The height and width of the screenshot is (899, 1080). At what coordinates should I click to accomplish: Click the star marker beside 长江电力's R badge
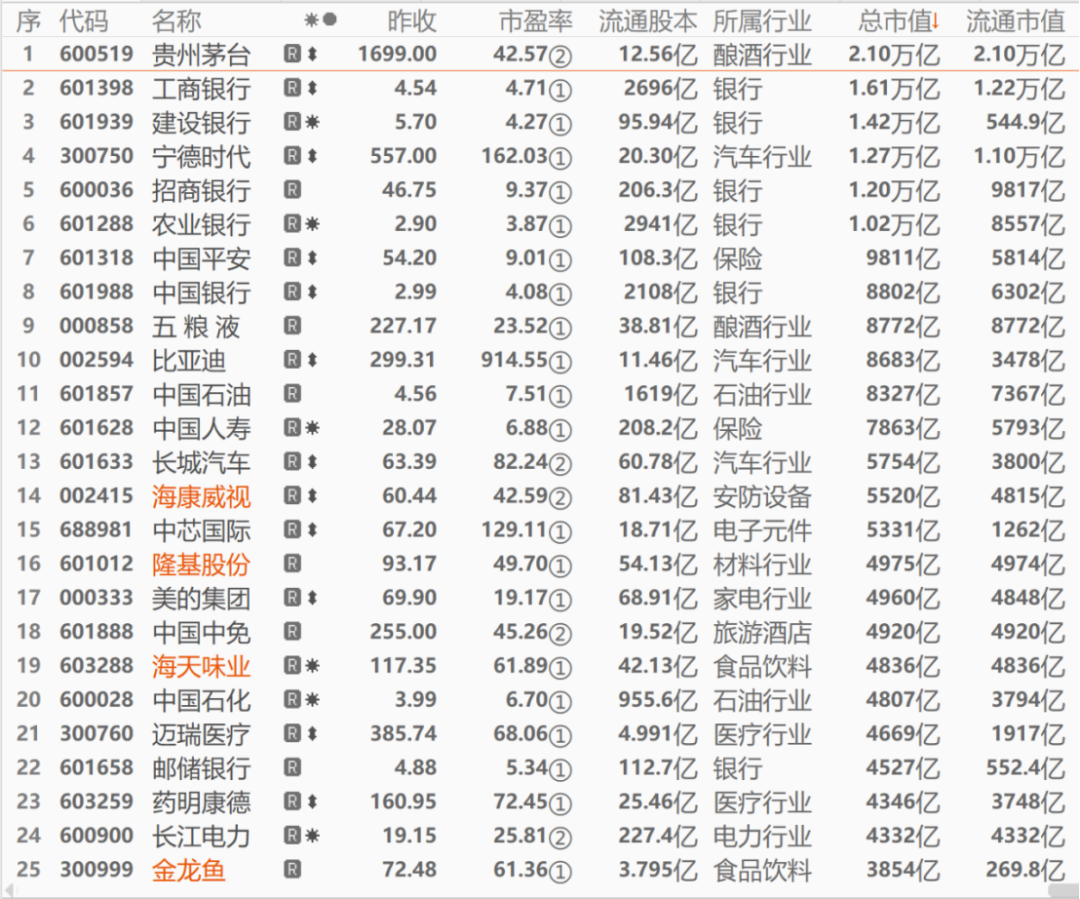(312, 836)
